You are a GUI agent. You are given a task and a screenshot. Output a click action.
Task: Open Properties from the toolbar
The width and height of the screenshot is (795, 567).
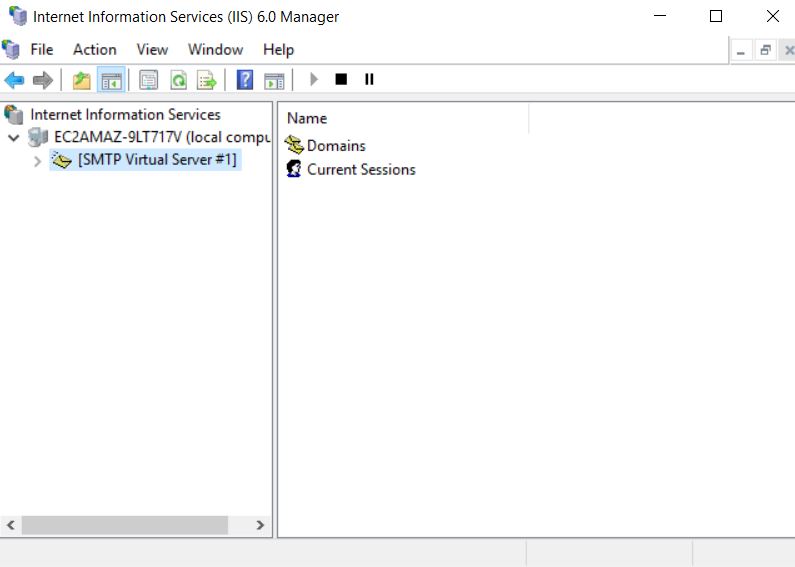click(x=149, y=80)
